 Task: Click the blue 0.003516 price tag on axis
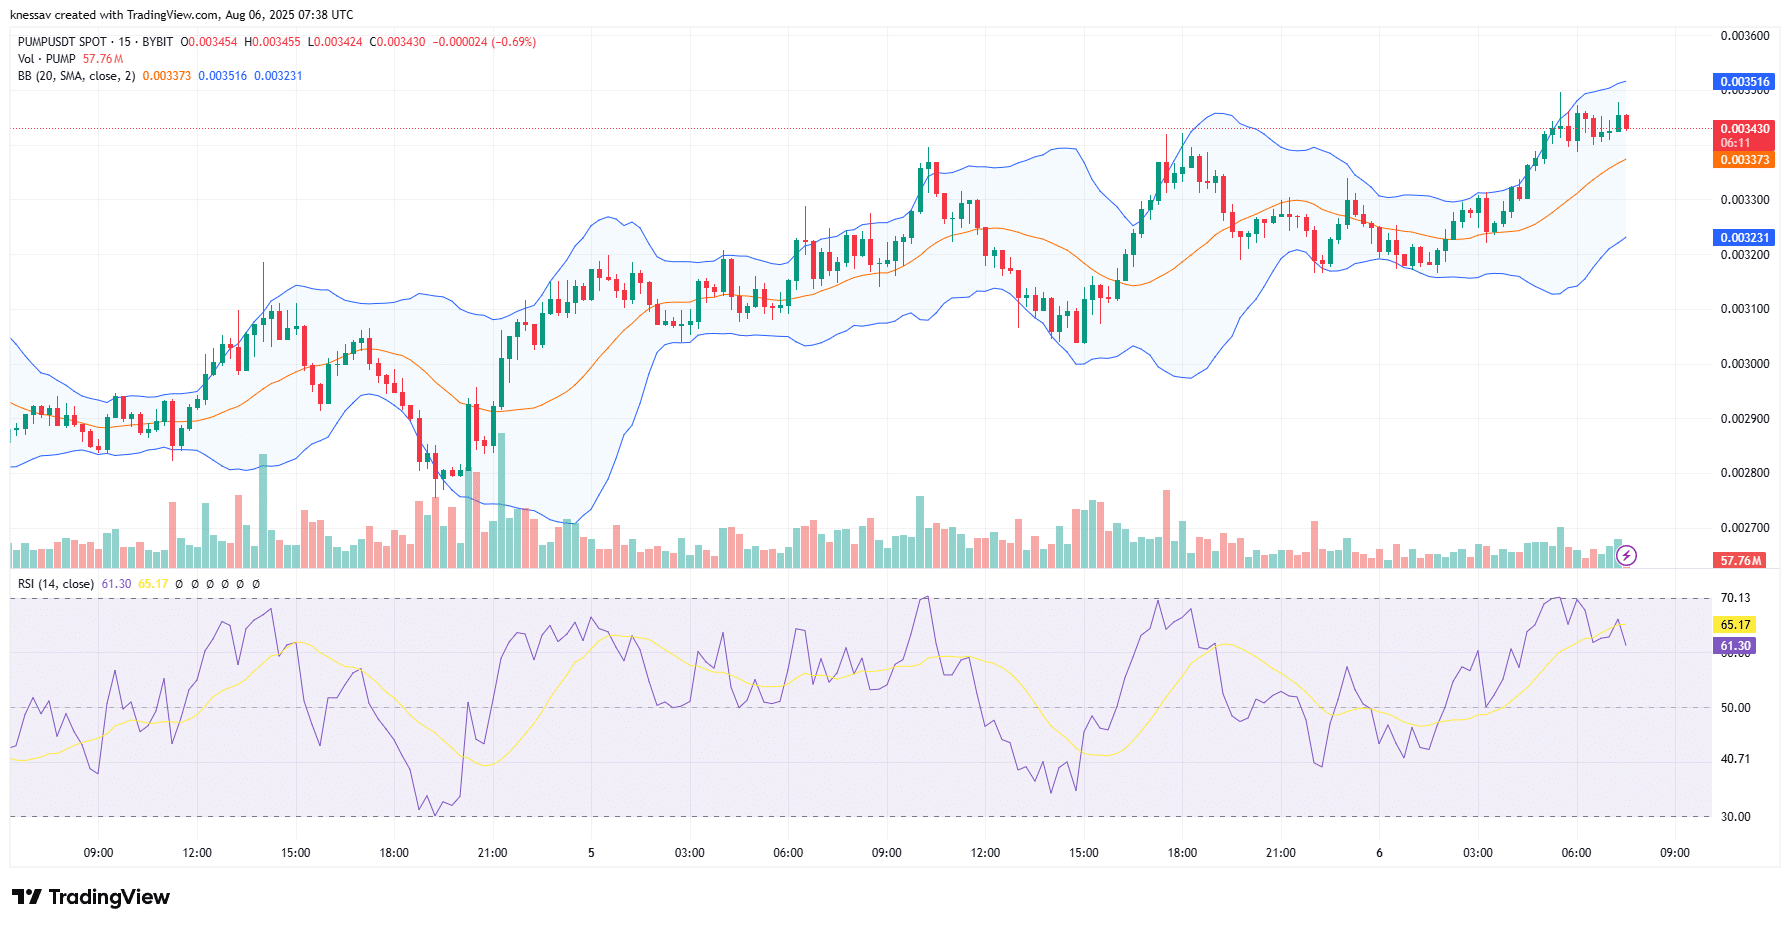click(x=1744, y=82)
